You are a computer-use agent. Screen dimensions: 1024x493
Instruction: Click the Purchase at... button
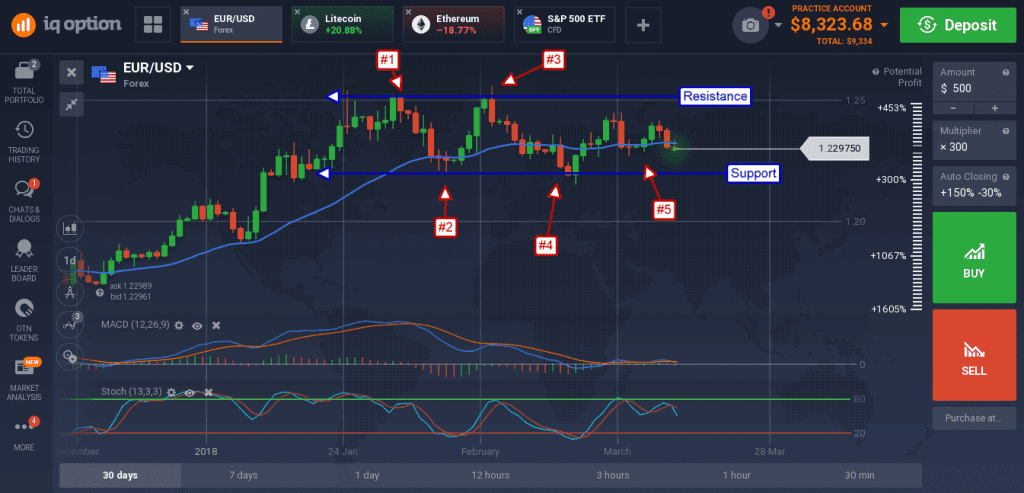pos(974,418)
